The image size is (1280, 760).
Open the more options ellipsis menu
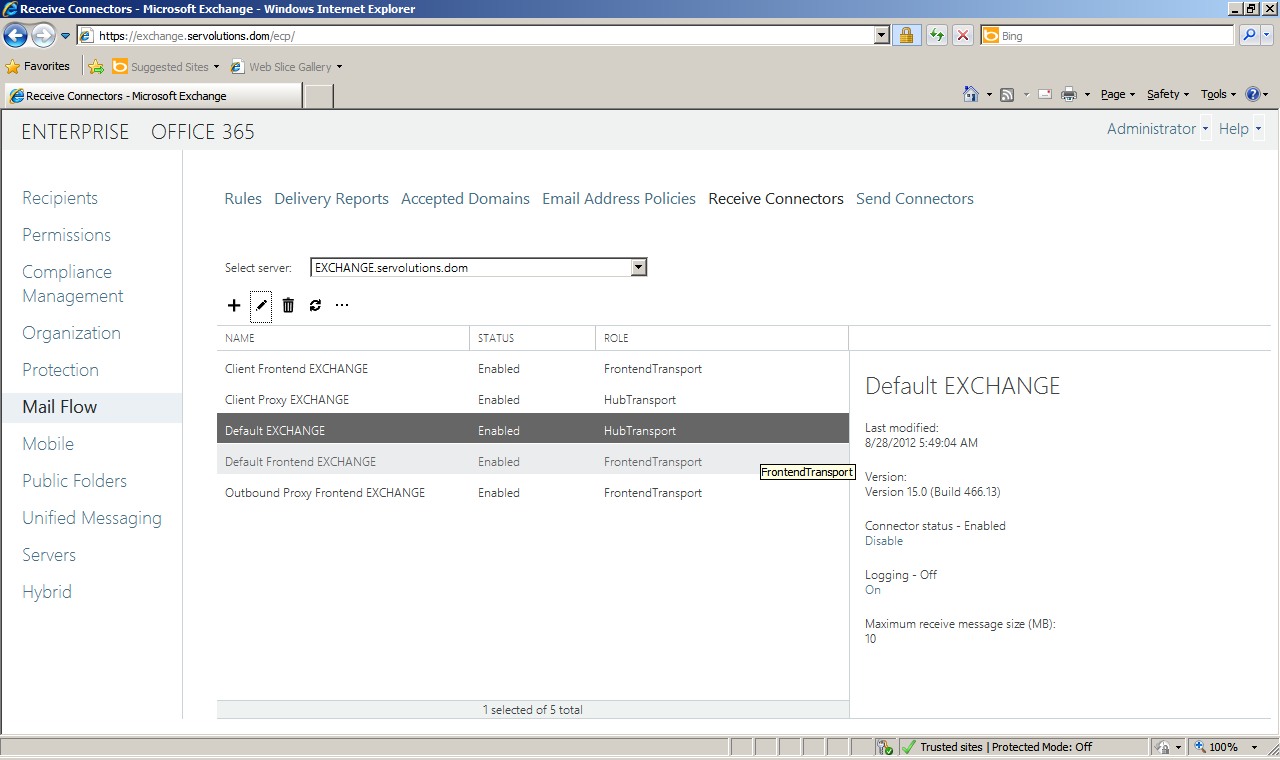coord(342,305)
